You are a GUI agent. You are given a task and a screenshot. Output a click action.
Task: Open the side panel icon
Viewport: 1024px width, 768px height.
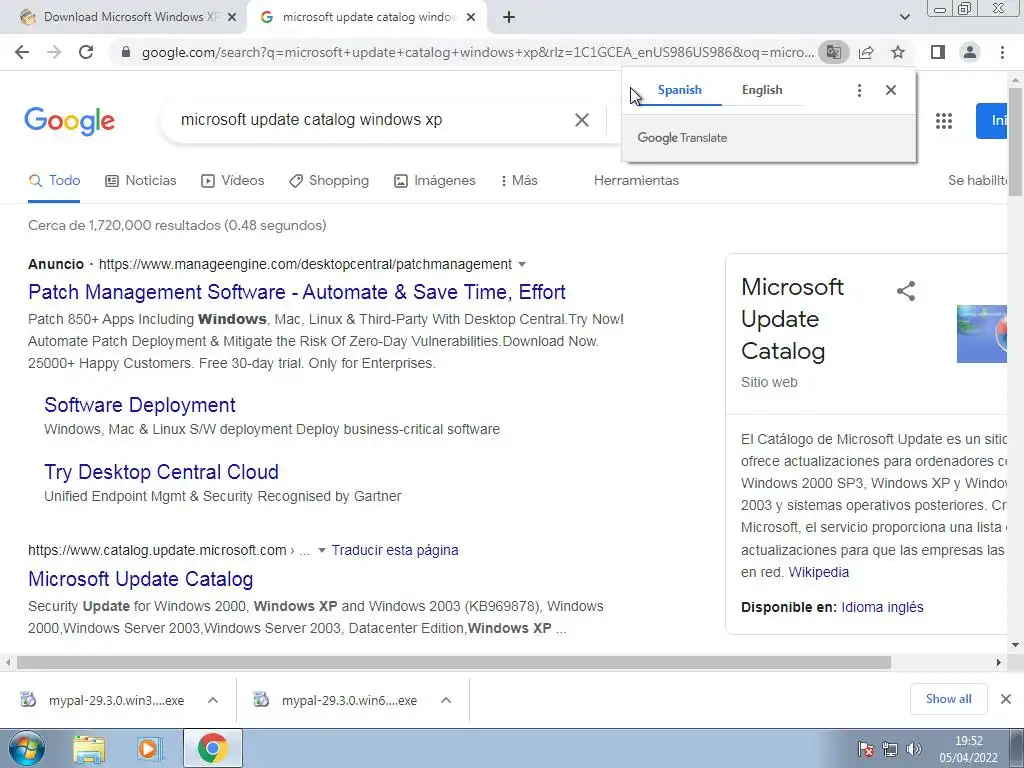coord(938,52)
